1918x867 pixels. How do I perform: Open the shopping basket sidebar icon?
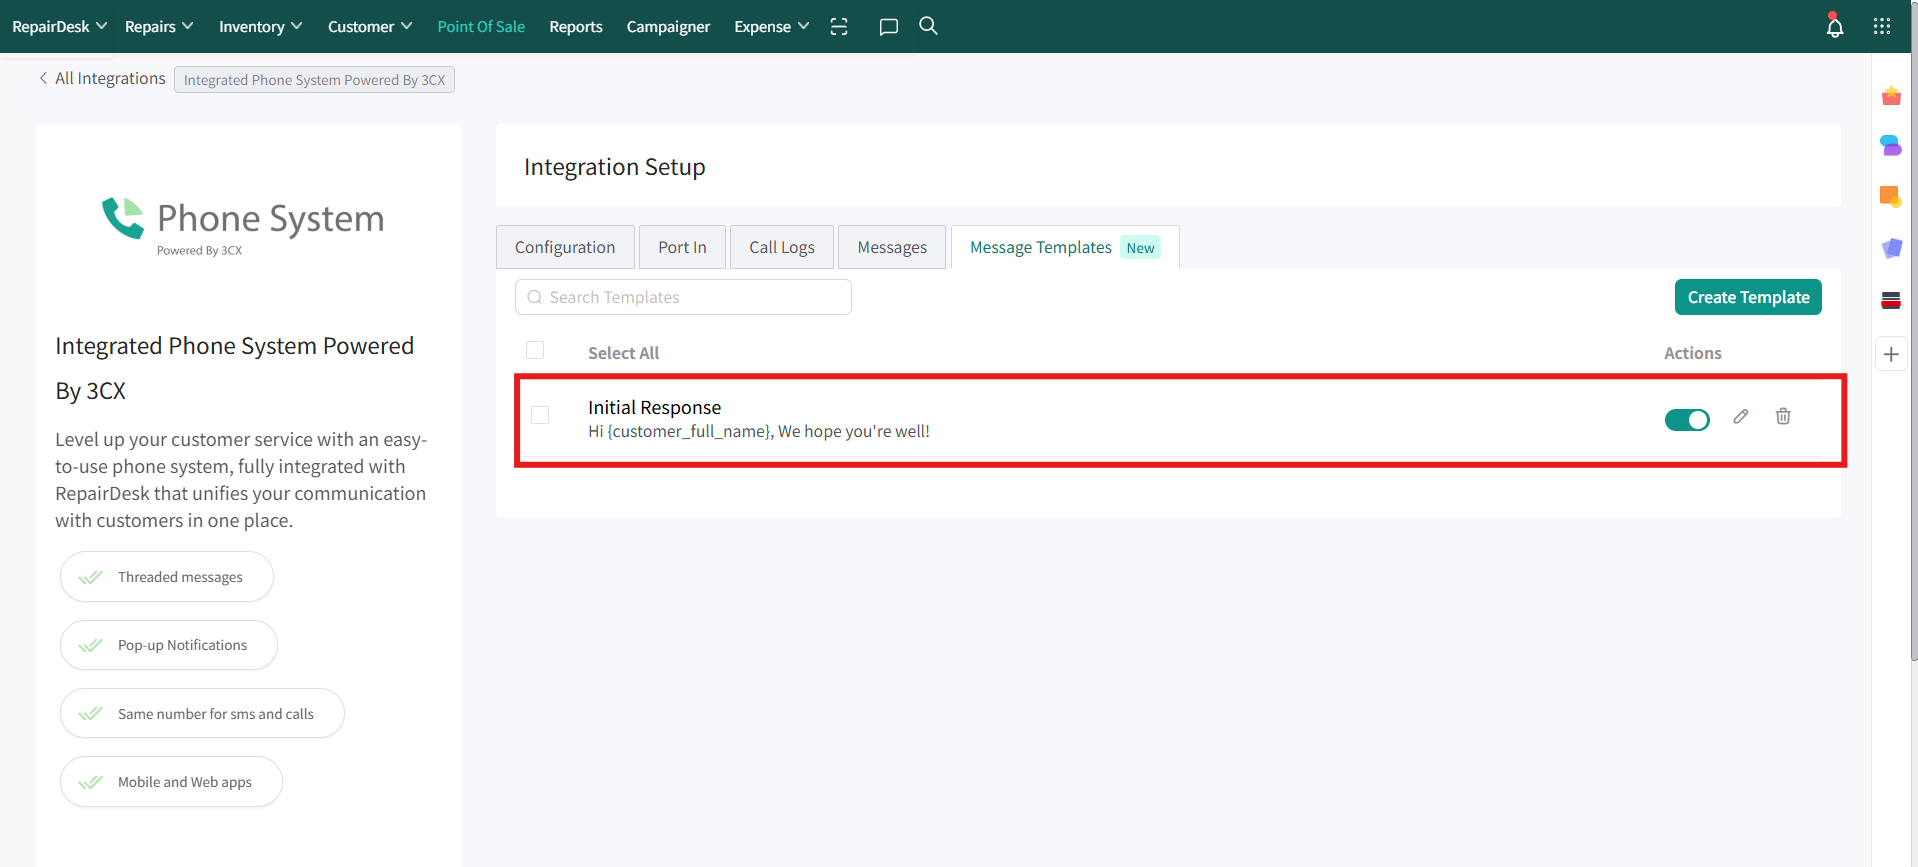tap(1891, 96)
